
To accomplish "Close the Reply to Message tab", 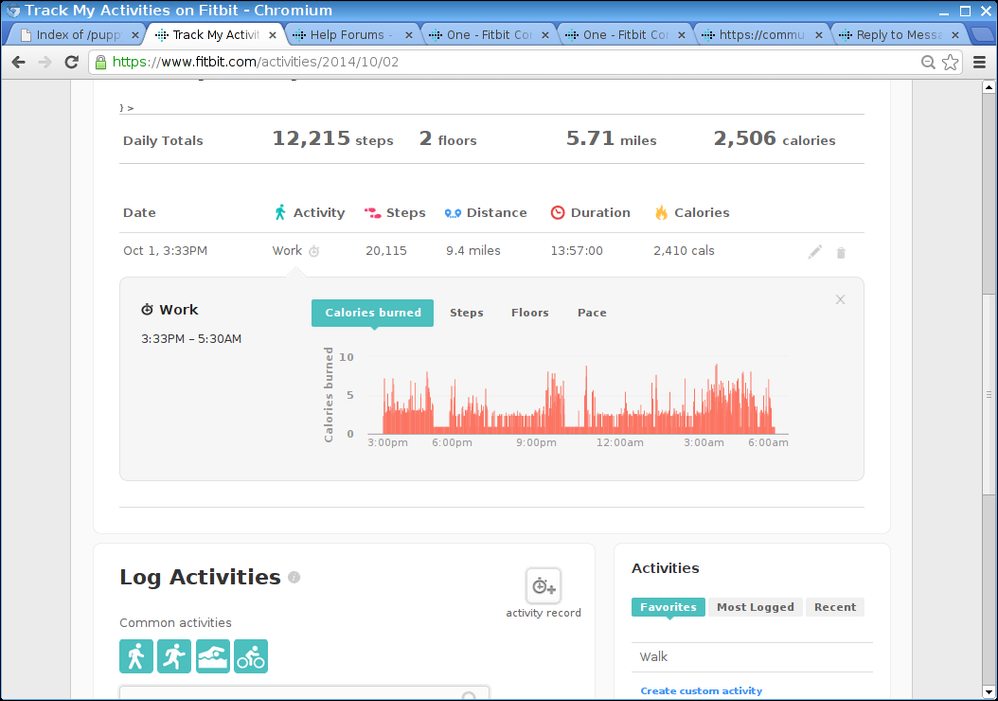I will pyautogui.click(x=955, y=35).
